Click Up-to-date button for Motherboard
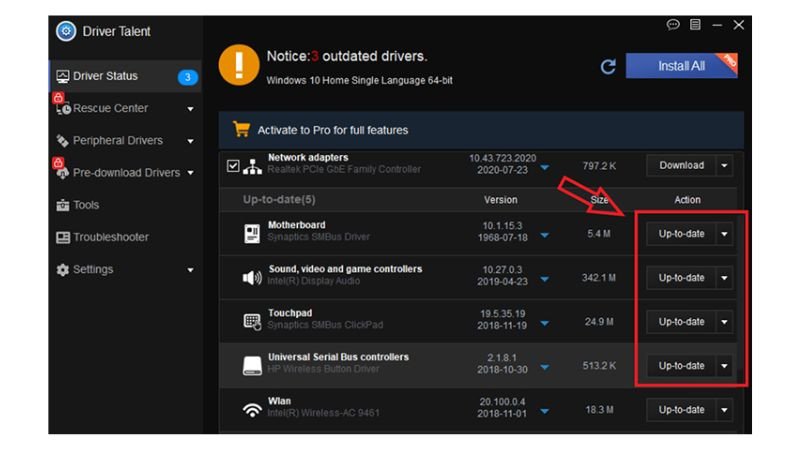The width and height of the screenshot is (800, 450). 681,234
